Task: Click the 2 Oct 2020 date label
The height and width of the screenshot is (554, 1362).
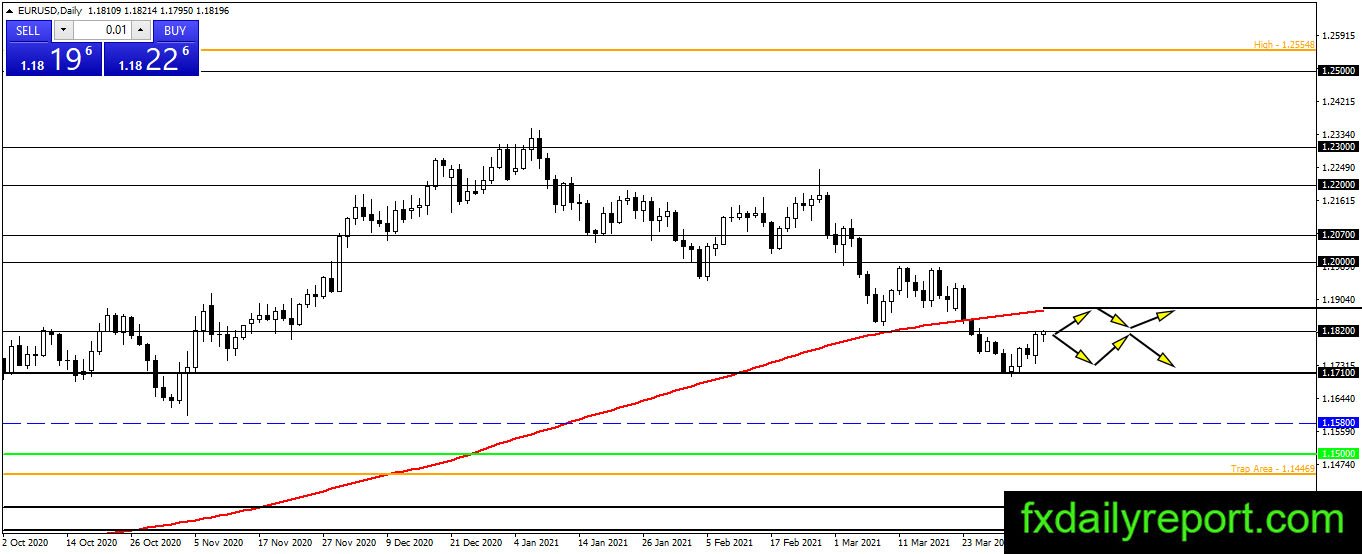Action: coord(25,543)
